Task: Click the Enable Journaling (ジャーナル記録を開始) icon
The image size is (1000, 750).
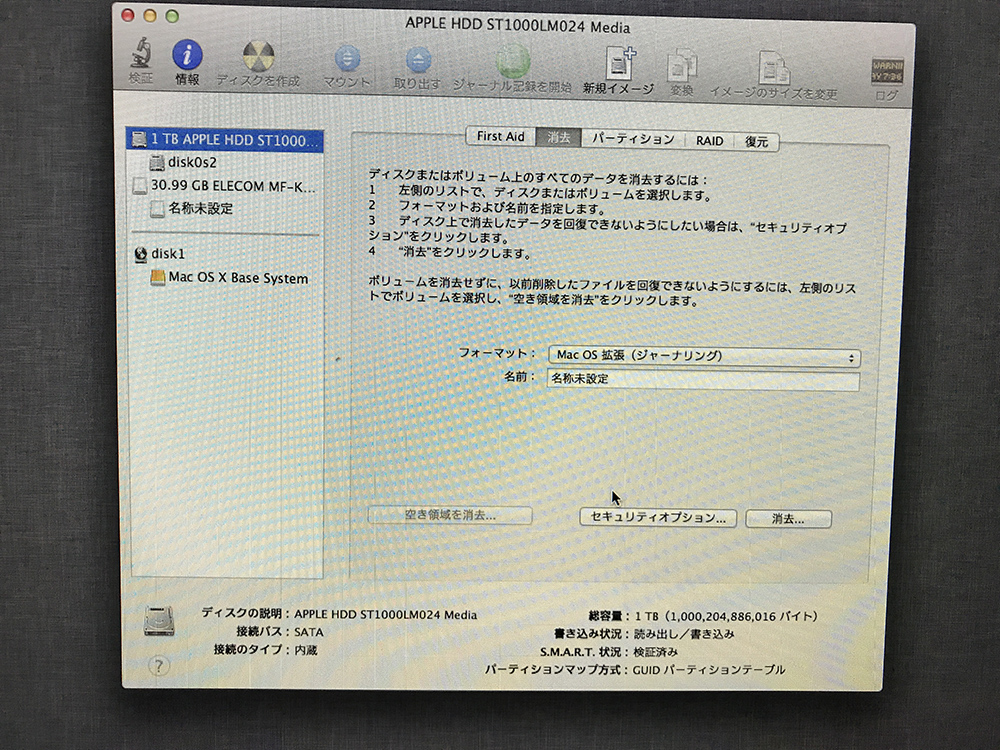Action: coord(513,61)
